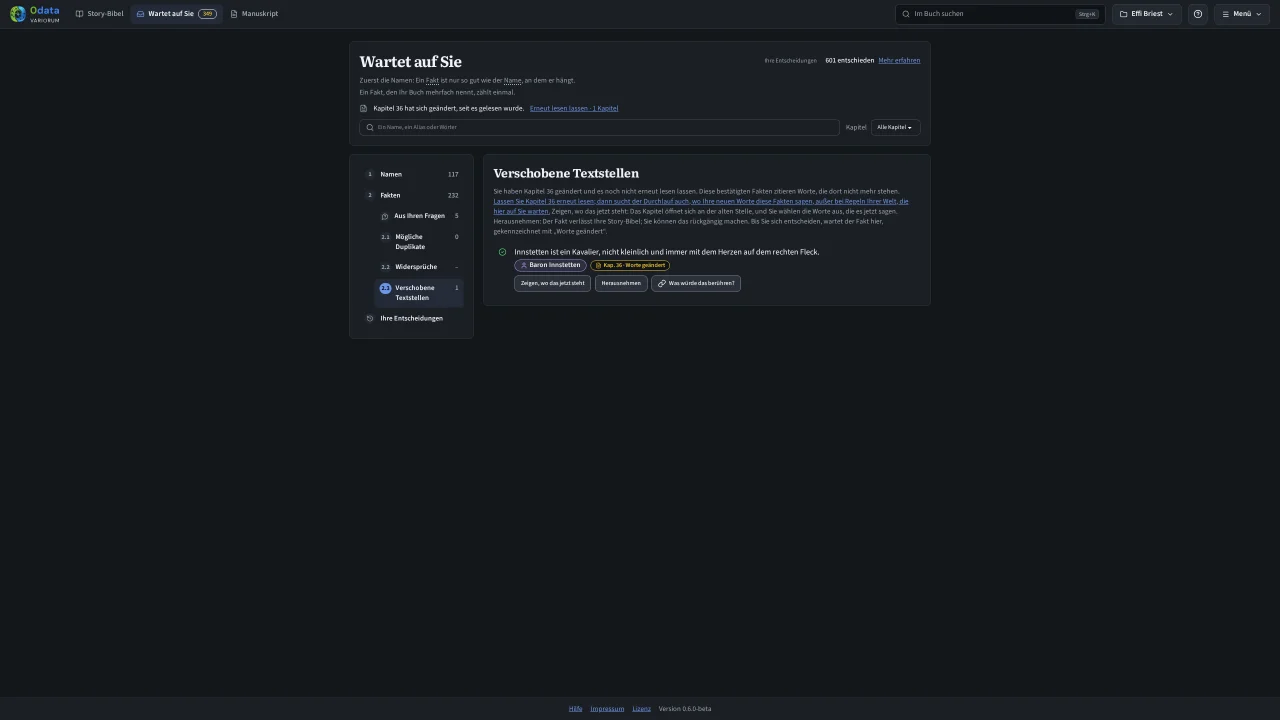Open the Effi Briest book dropdown
The image size is (1280, 720).
point(1146,14)
